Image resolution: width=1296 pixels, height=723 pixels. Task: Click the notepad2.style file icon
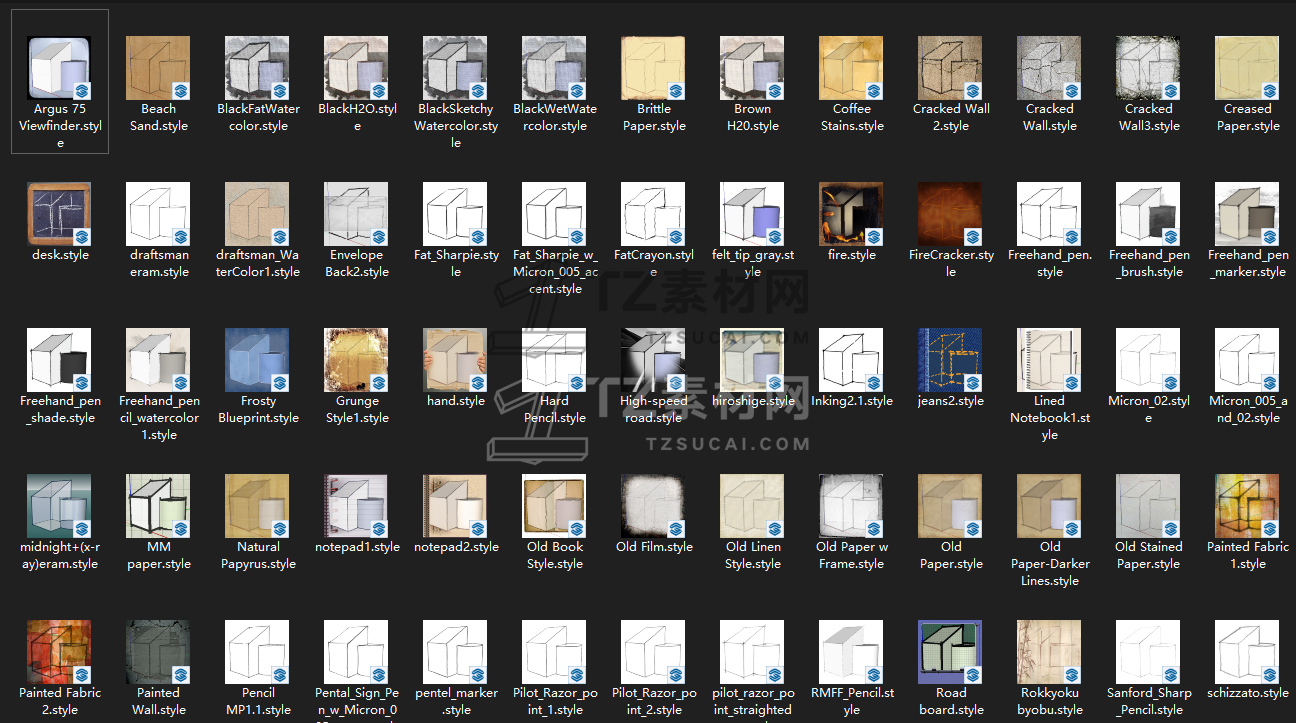(456, 506)
